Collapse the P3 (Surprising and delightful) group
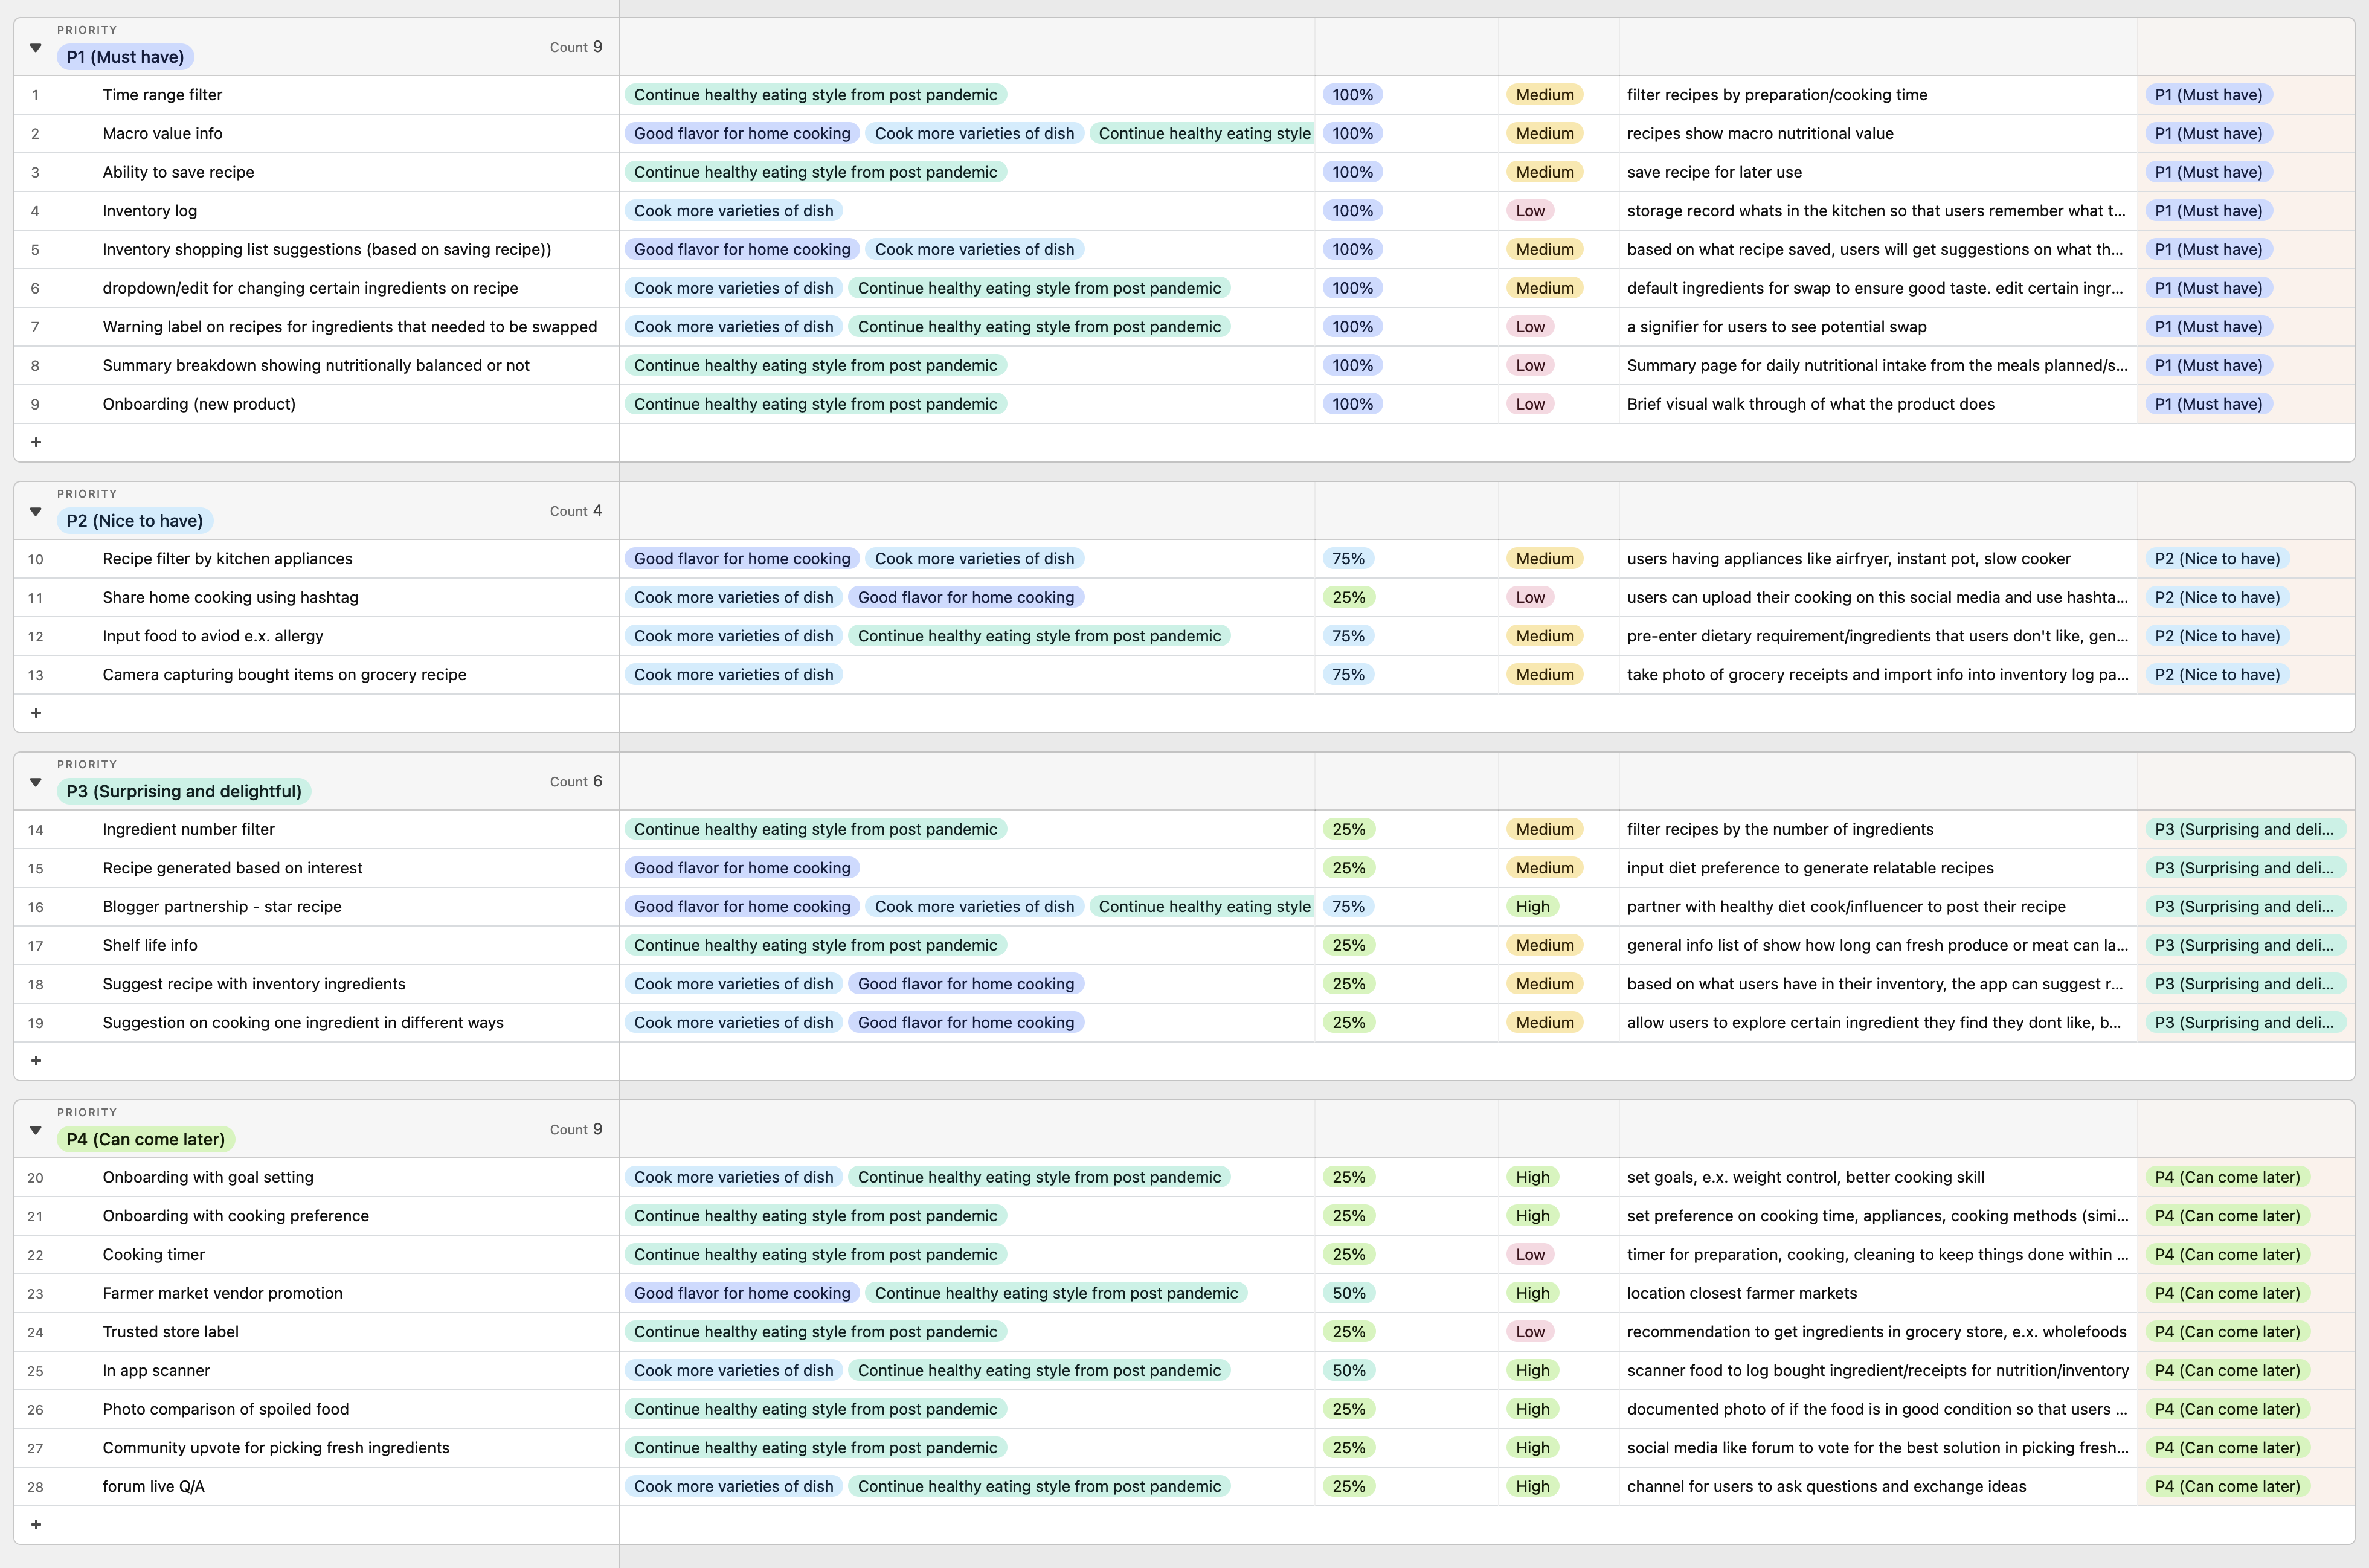The width and height of the screenshot is (2369, 1568). [36, 782]
